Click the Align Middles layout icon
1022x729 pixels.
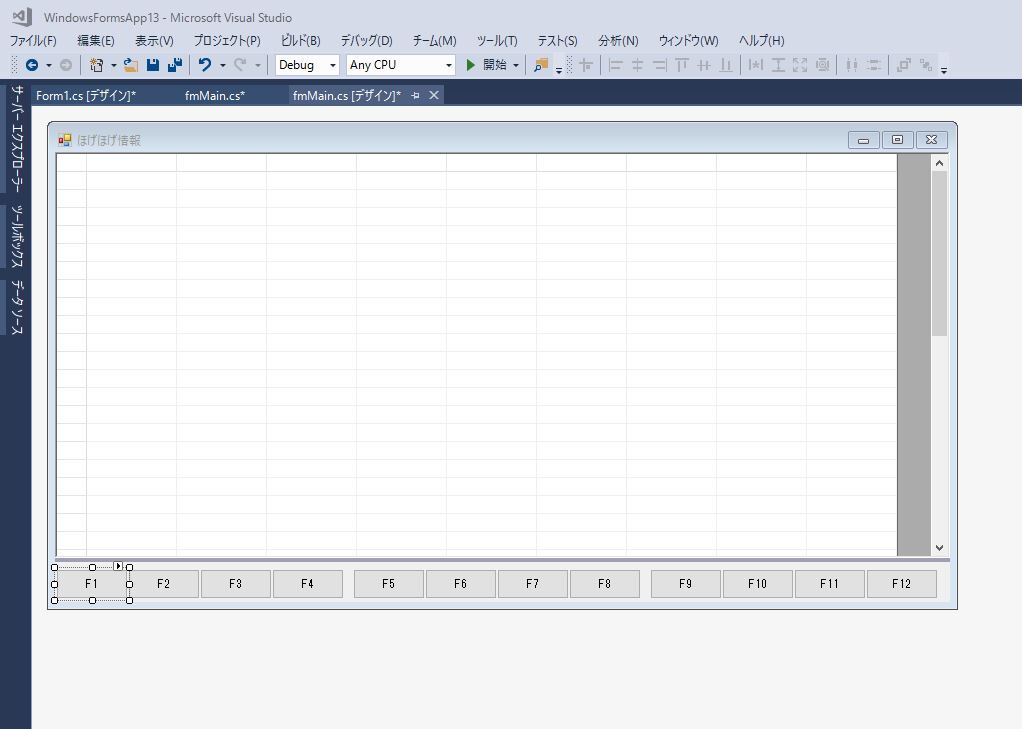[704, 65]
